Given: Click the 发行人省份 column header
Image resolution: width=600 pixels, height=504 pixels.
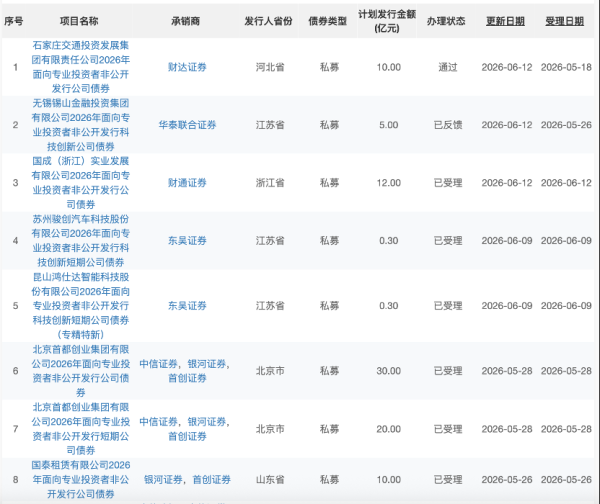Looking at the screenshot, I should 268,21.
